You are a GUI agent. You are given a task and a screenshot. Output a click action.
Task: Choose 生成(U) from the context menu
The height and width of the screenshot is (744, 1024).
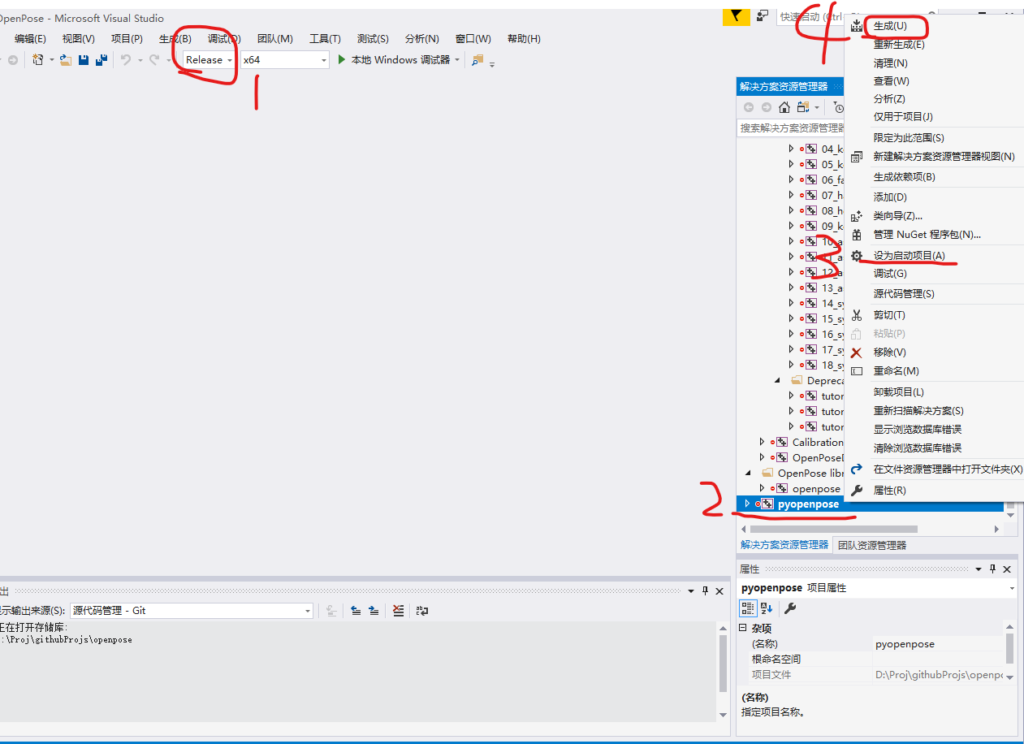coord(890,25)
